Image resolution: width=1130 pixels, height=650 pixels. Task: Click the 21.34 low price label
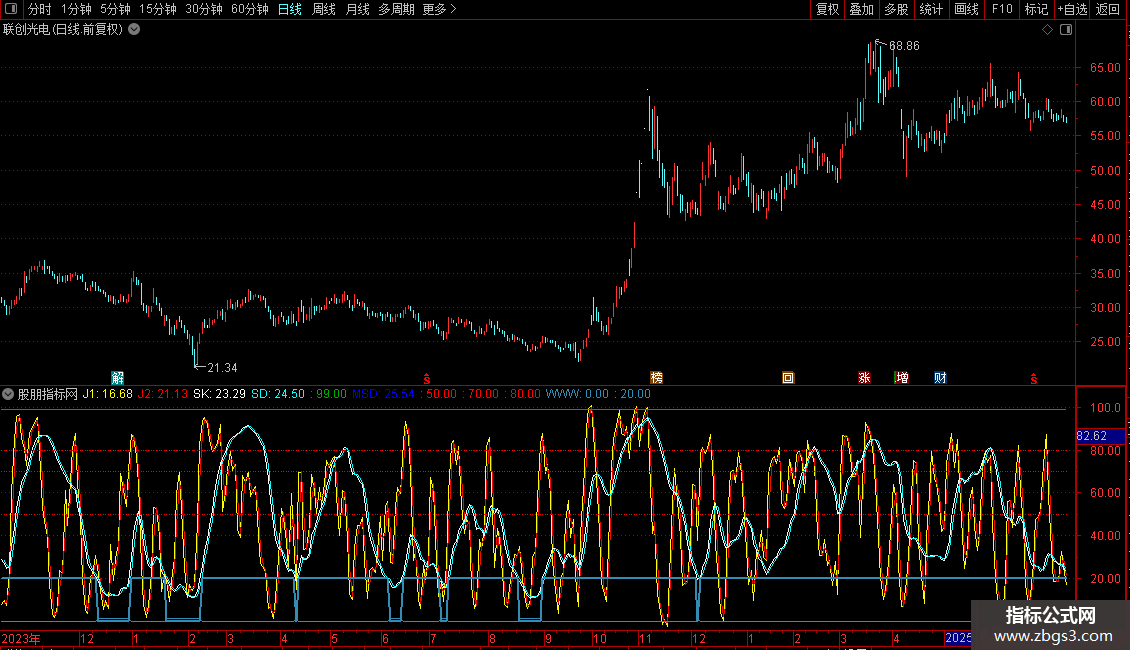[222, 368]
